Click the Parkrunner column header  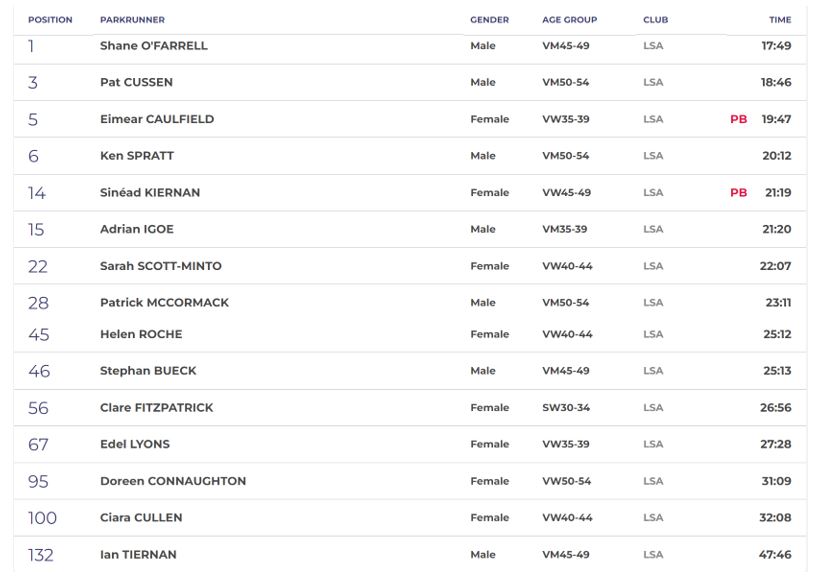(x=132, y=20)
